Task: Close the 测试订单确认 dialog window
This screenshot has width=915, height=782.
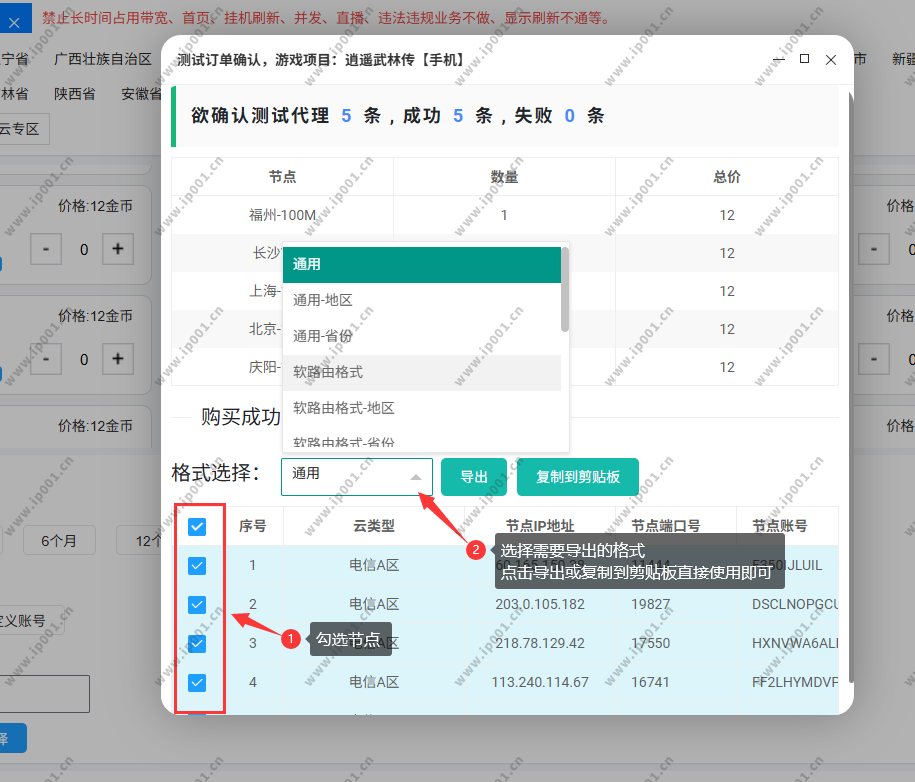Action: [831, 60]
